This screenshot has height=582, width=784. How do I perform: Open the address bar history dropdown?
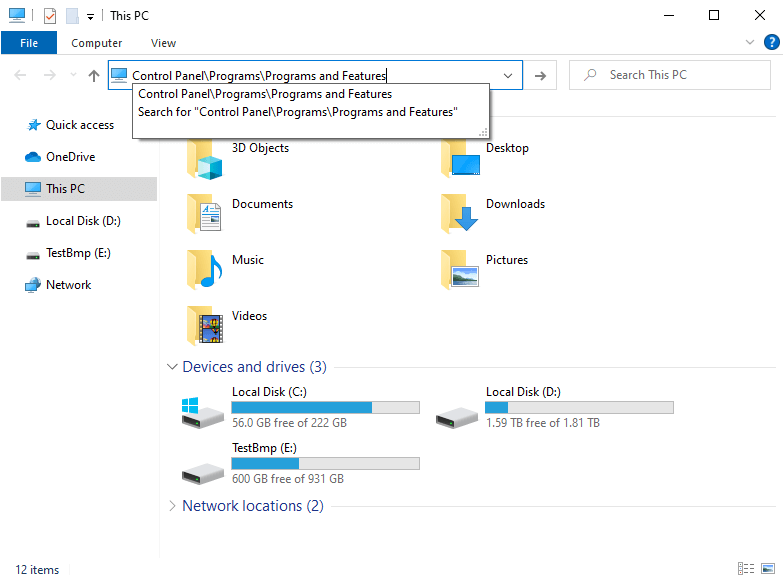(508, 76)
